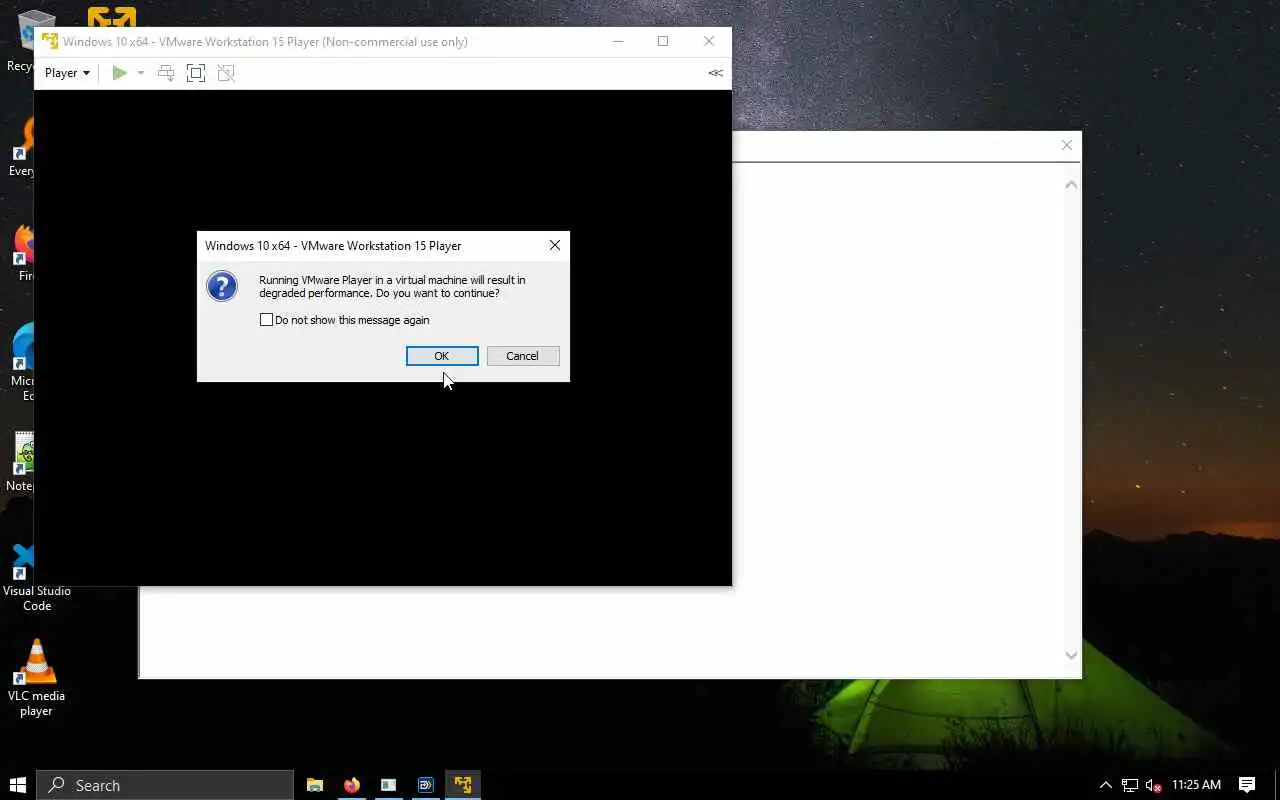The height and width of the screenshot is (800, 1280).
Task: Open the white window app on taskbar
Action: coord(389,785)
